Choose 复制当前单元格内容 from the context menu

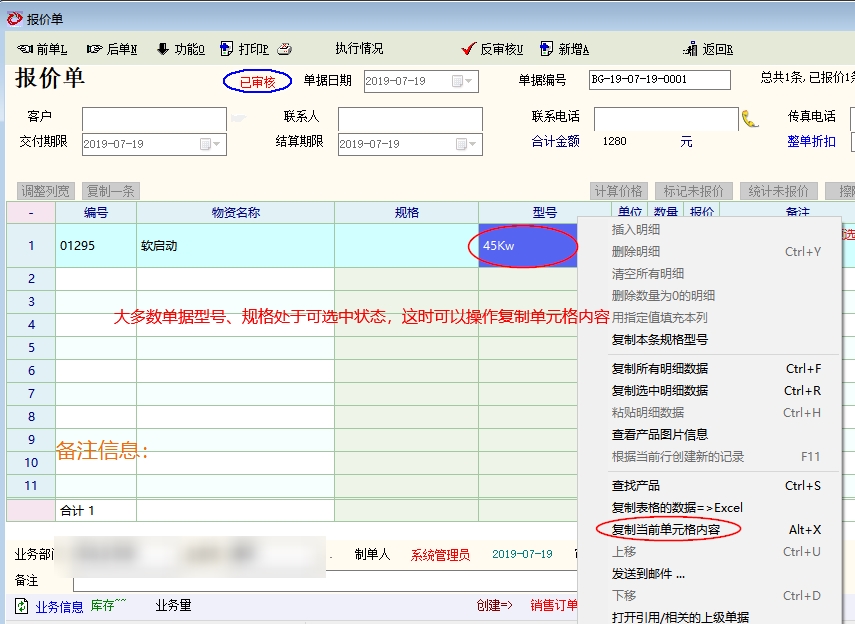coord(666,529)
